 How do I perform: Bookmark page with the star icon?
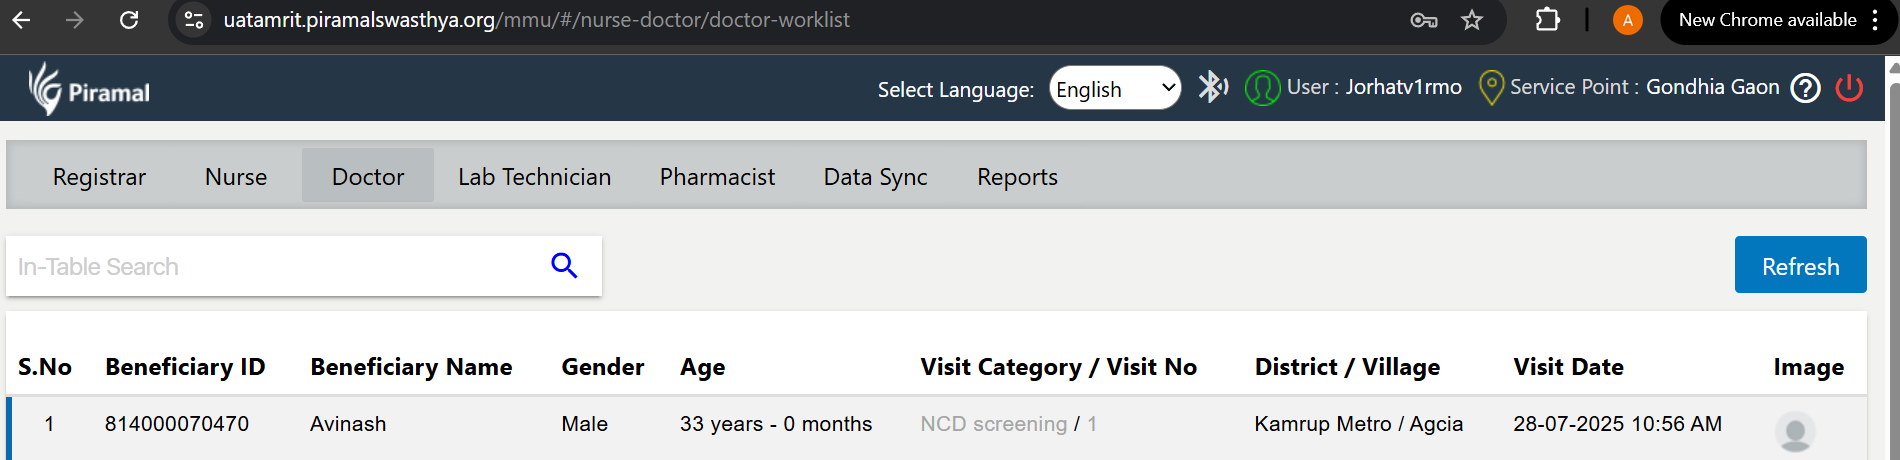click(1471, 20)
